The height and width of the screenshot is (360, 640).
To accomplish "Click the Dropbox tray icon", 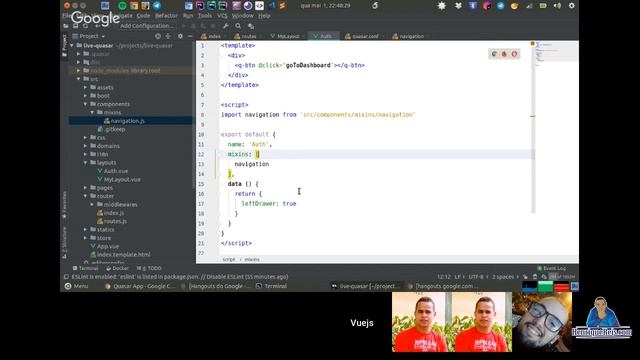I will (x=458, y=6).
